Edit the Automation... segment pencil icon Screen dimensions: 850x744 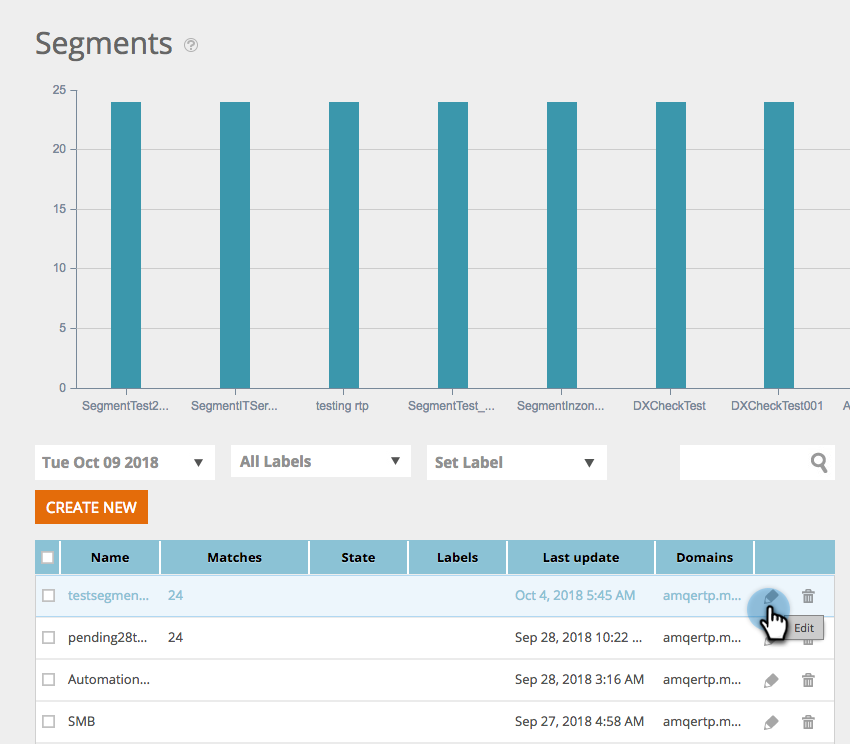coord(771,680)
